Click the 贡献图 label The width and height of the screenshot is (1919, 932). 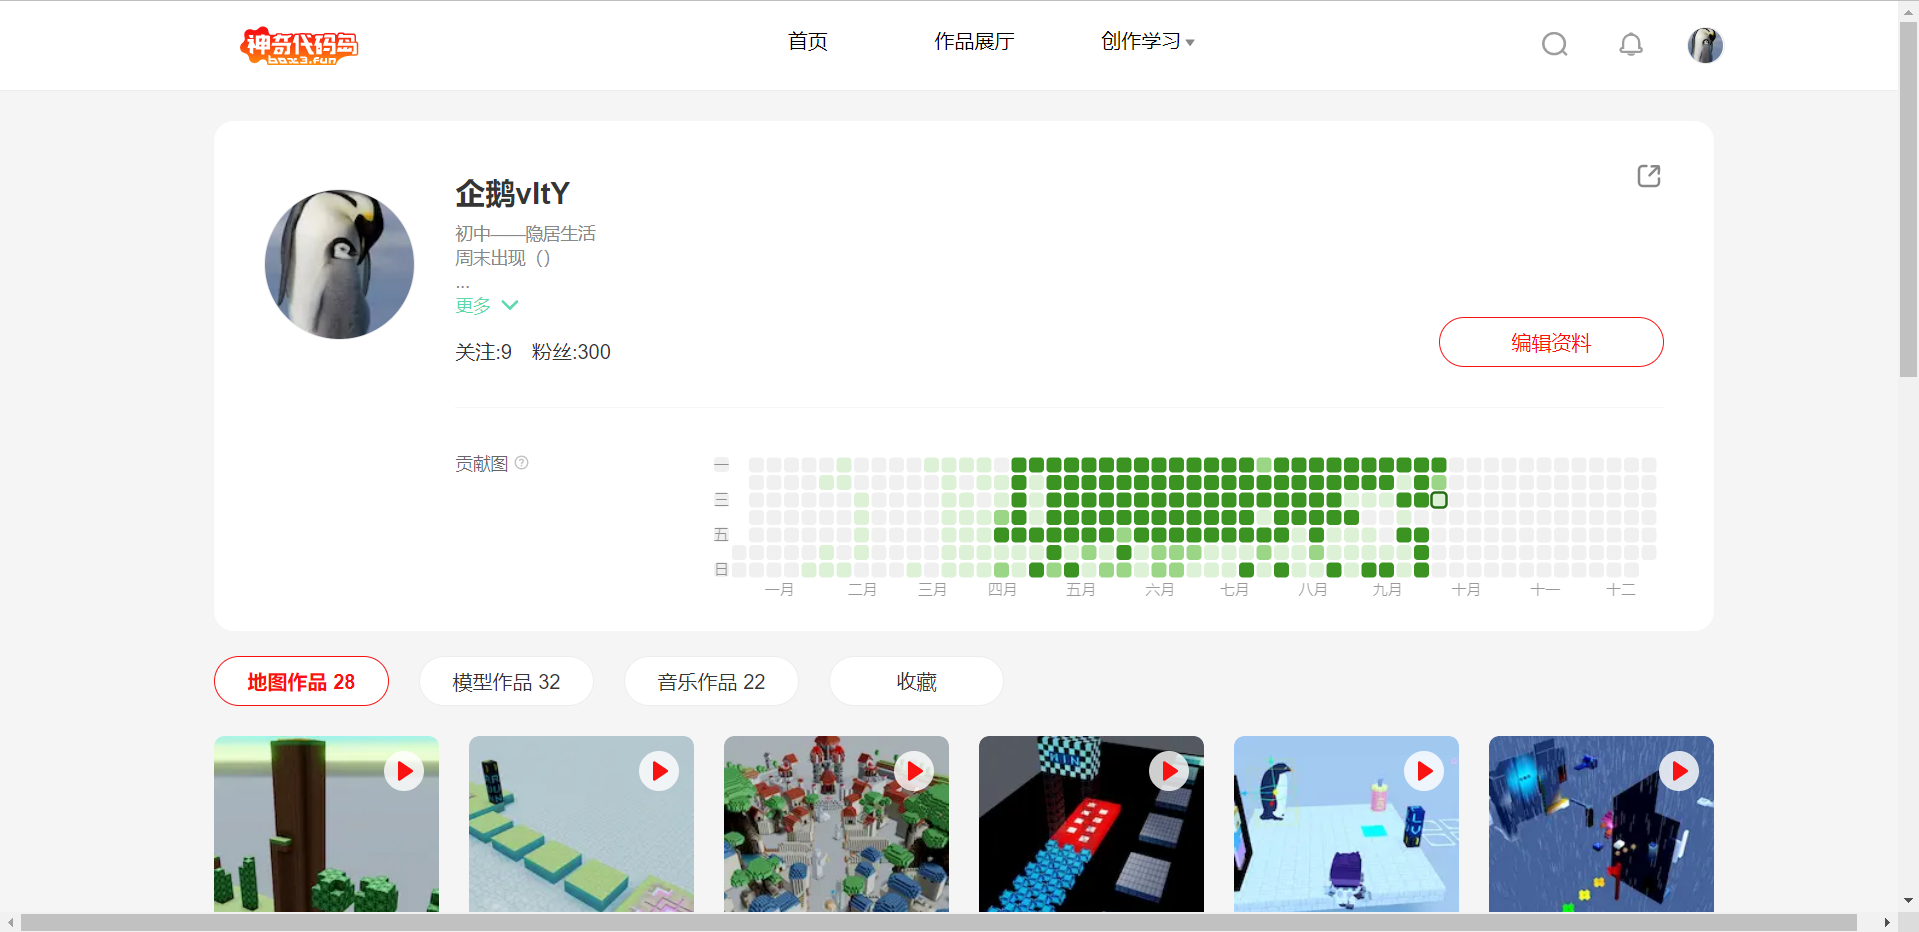pyautogui.click(x=481, y=463)
